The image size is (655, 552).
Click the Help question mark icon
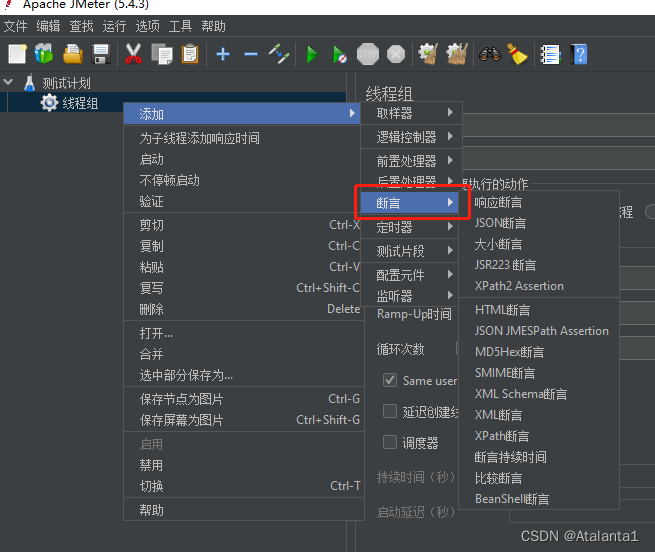point(579,54)
